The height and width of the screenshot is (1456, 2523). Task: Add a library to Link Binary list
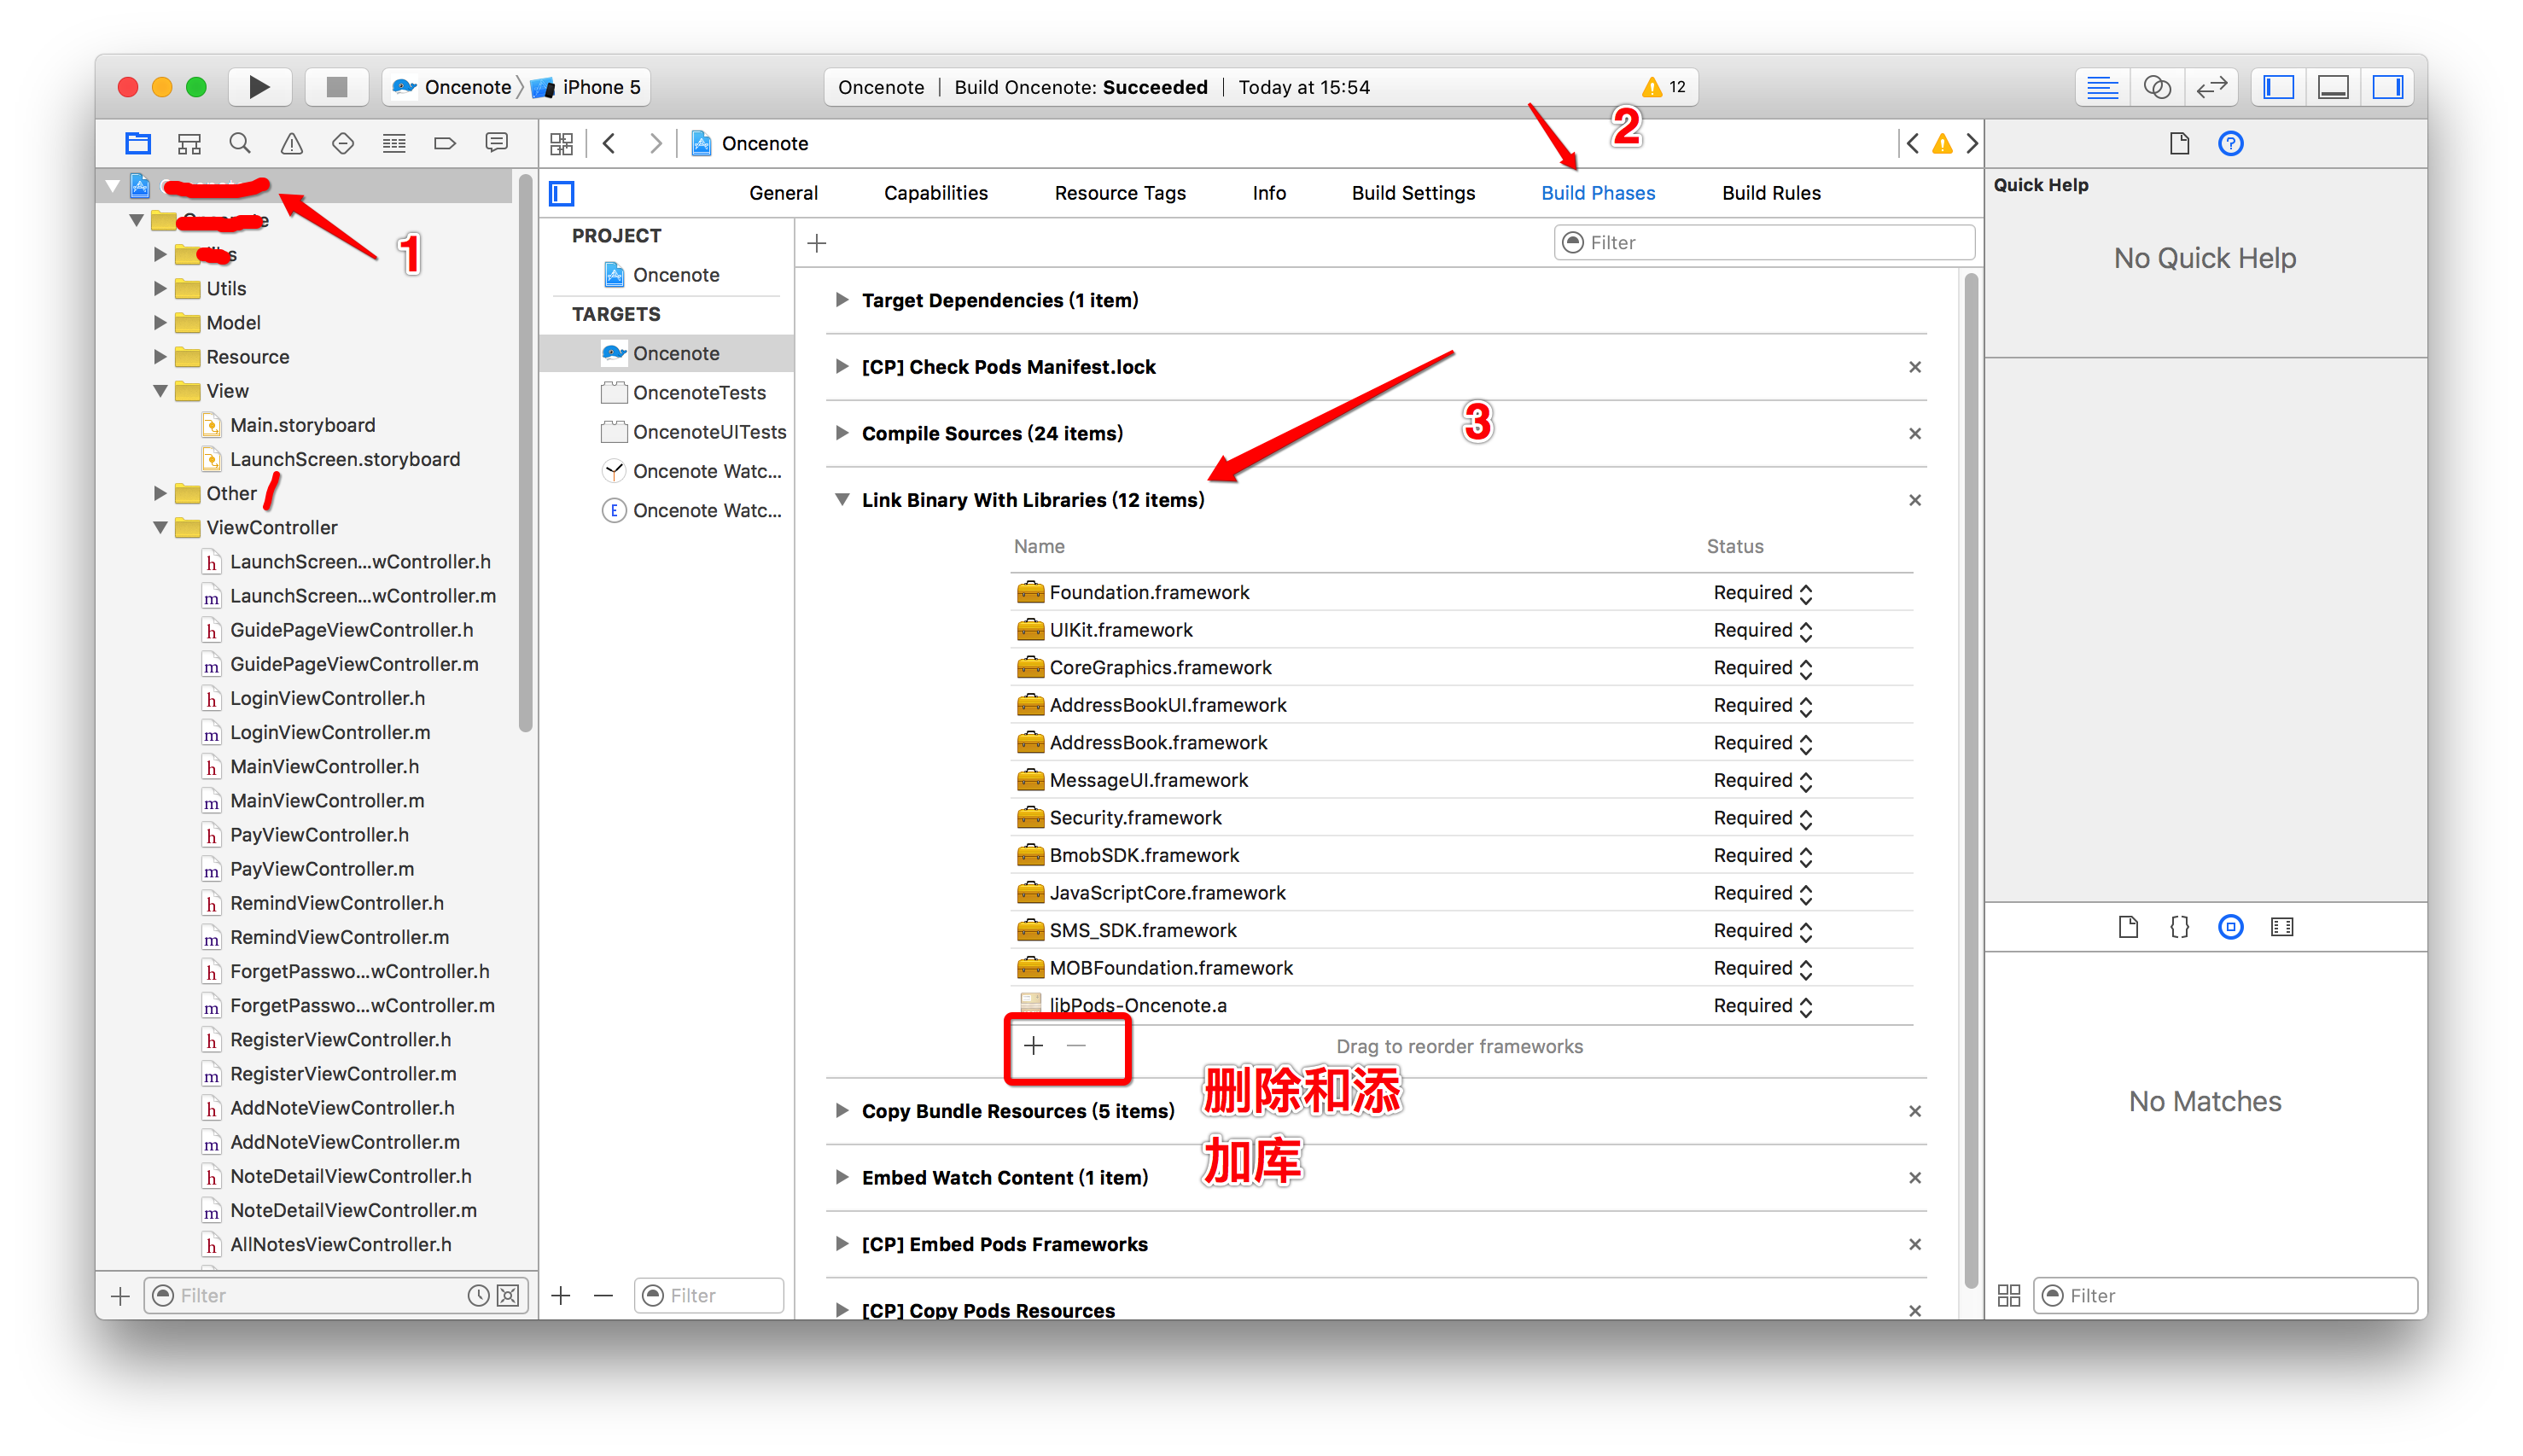[1034, 1046]
